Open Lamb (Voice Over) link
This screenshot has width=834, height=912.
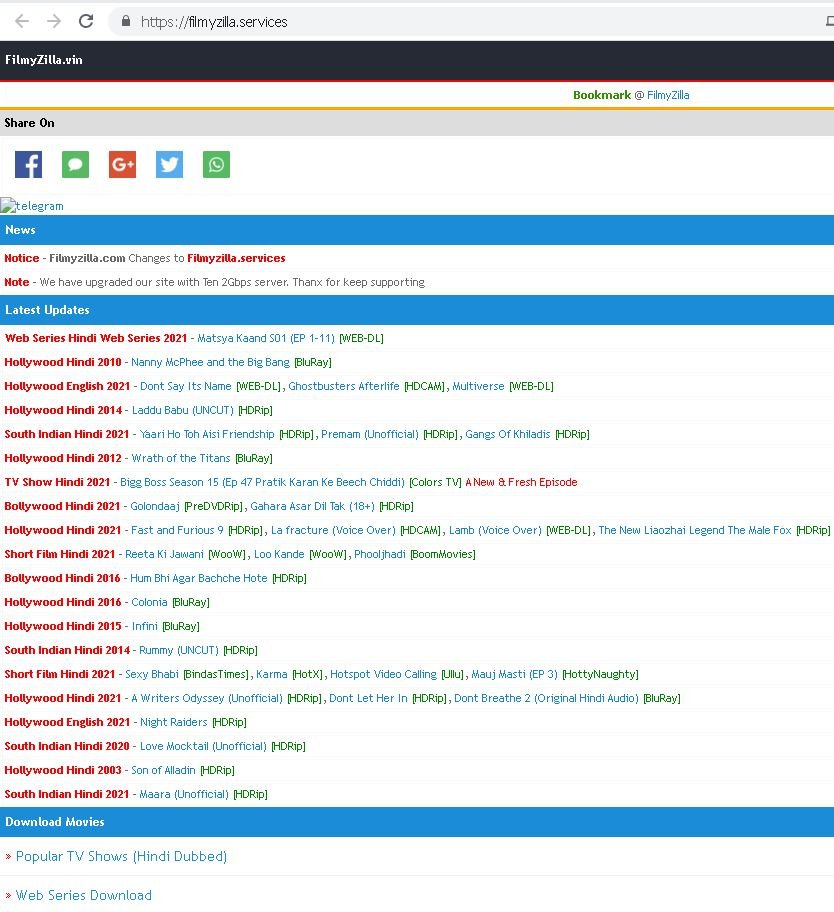495,530
